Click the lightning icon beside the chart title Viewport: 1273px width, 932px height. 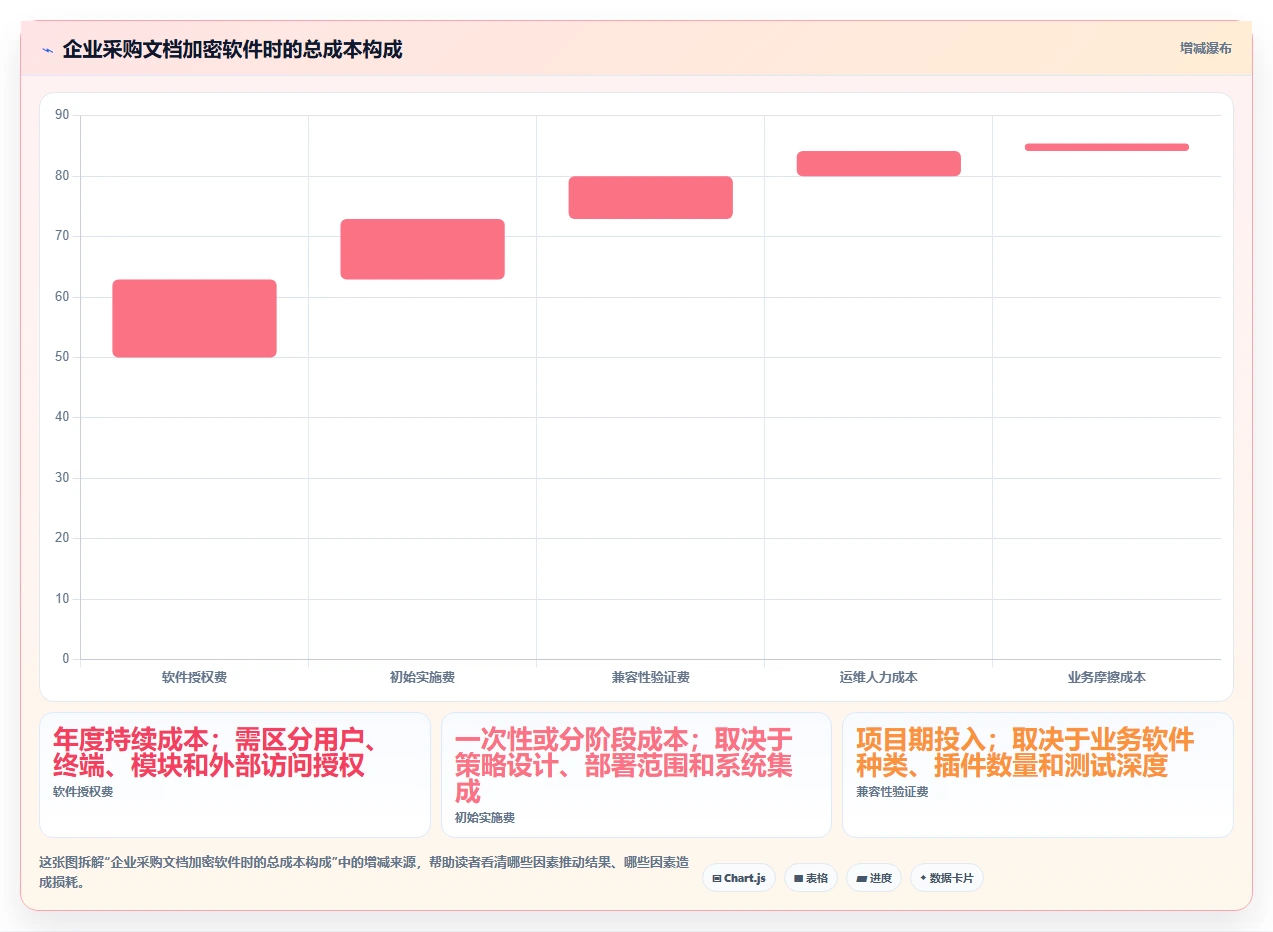pyautogui.click(x=47, y=50)
